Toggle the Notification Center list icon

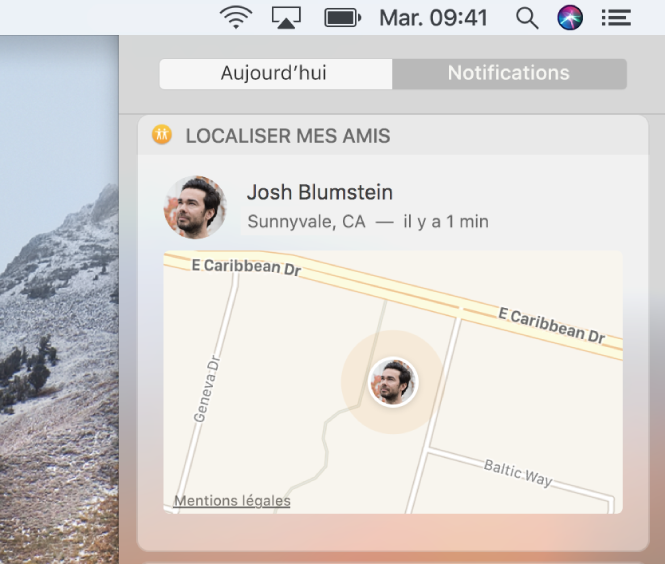[616, 18]
